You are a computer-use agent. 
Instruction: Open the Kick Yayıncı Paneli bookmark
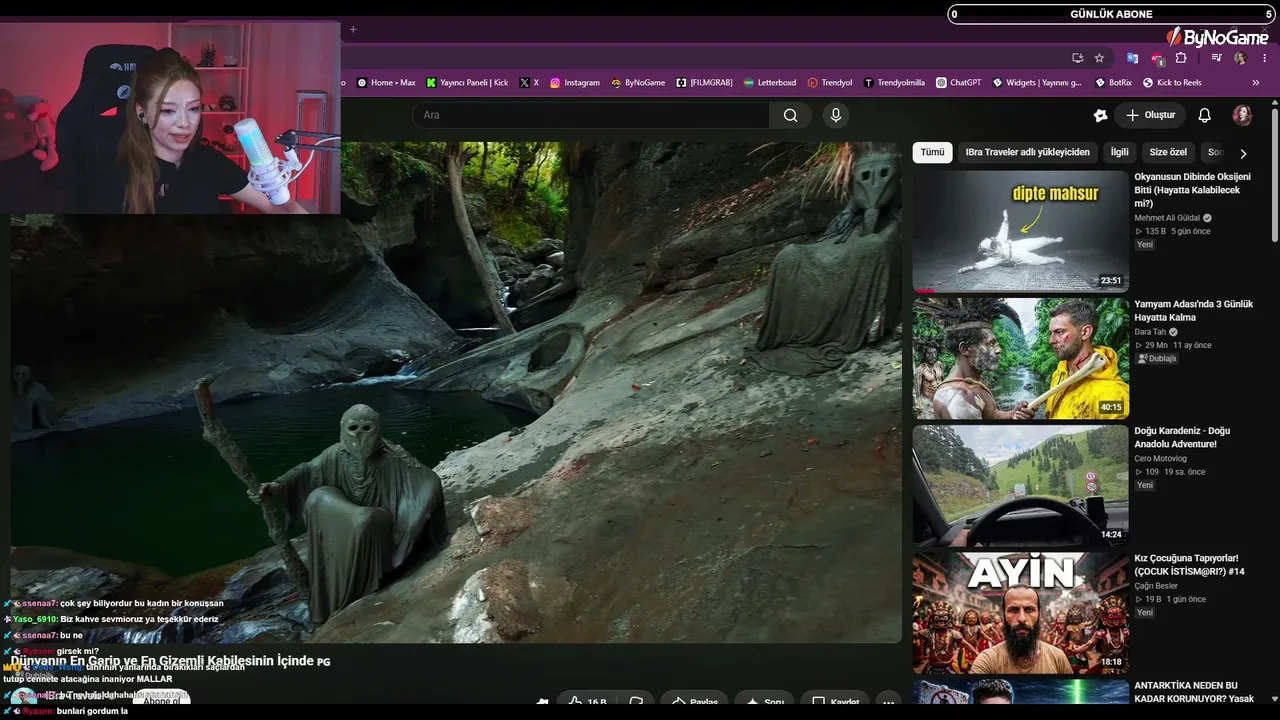[467, 83]
